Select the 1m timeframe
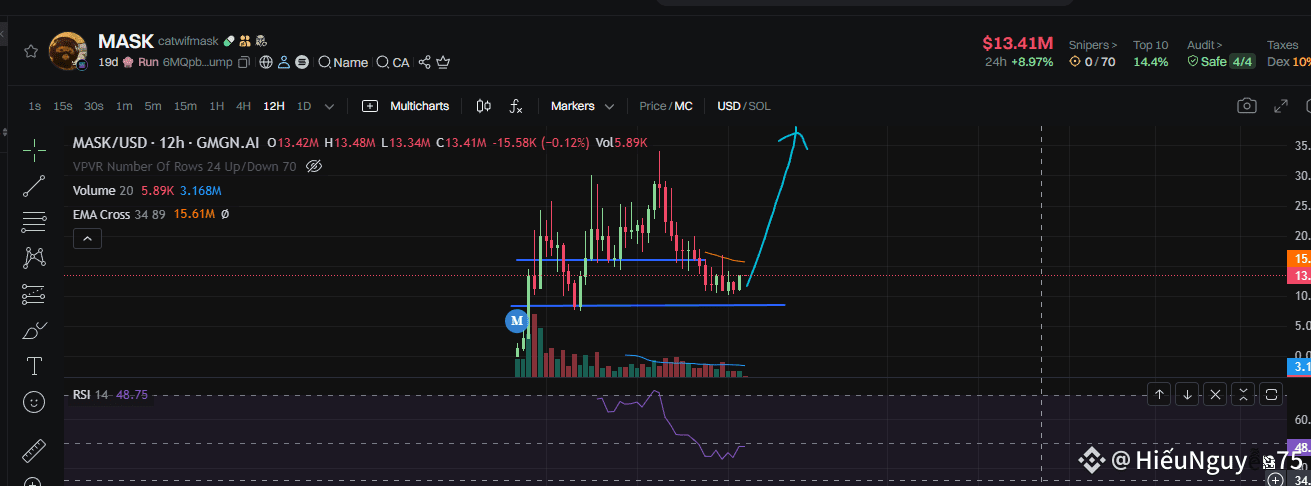This screenshot has height=486, width=1311. (124, 106)
